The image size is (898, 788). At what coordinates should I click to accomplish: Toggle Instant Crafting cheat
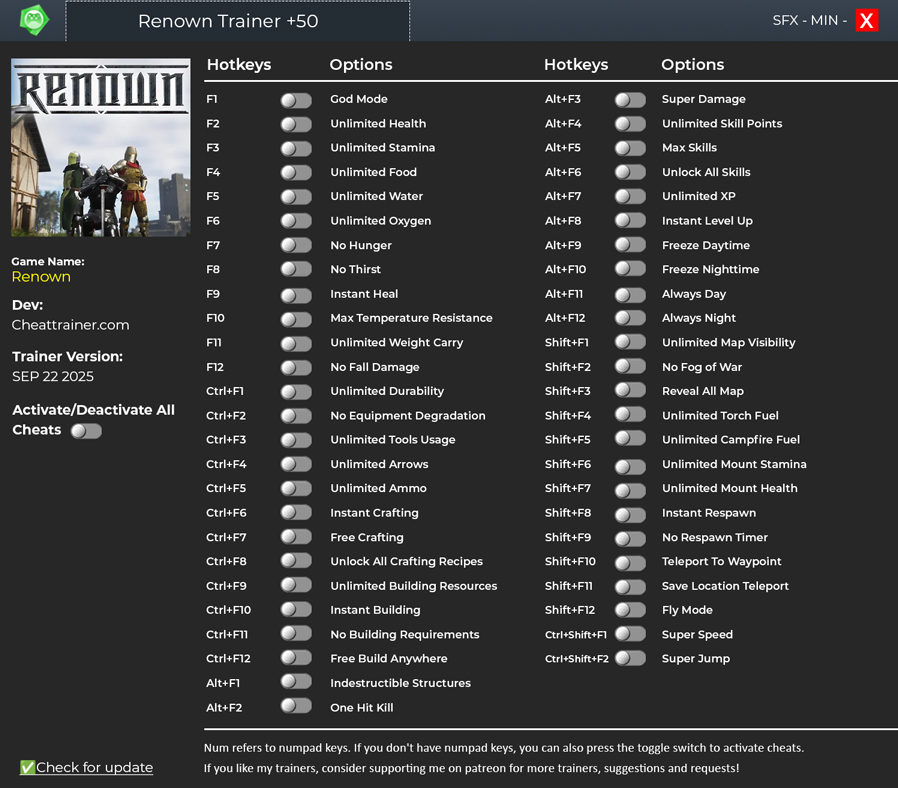pos(296,513)
